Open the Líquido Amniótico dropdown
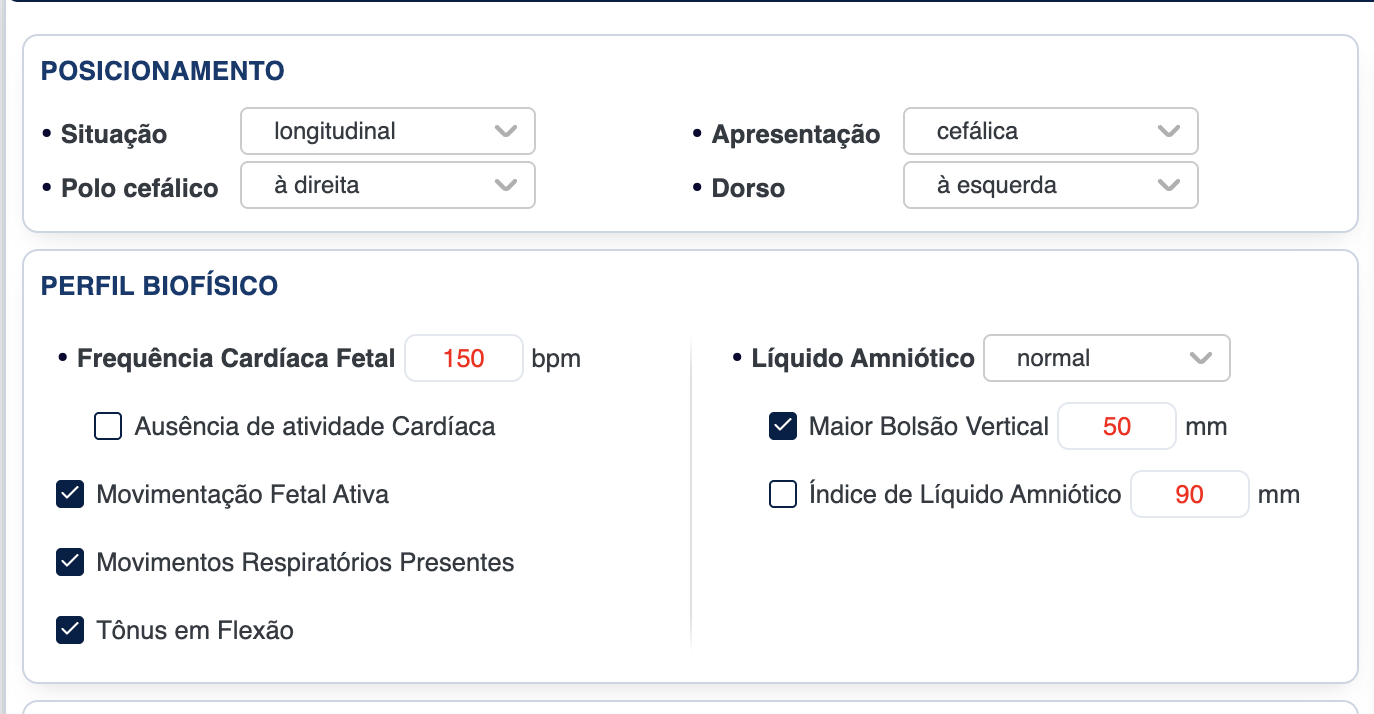Image resolution: width=1374 pixels, height=714 pixels. pyautogui.click(x=1106, y=358)
